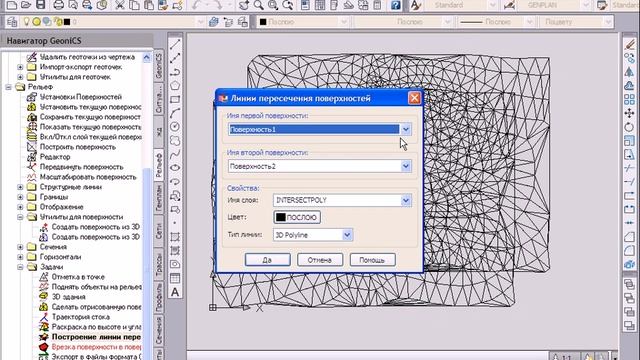Select the Rectangle draw tool

point(175,99)
